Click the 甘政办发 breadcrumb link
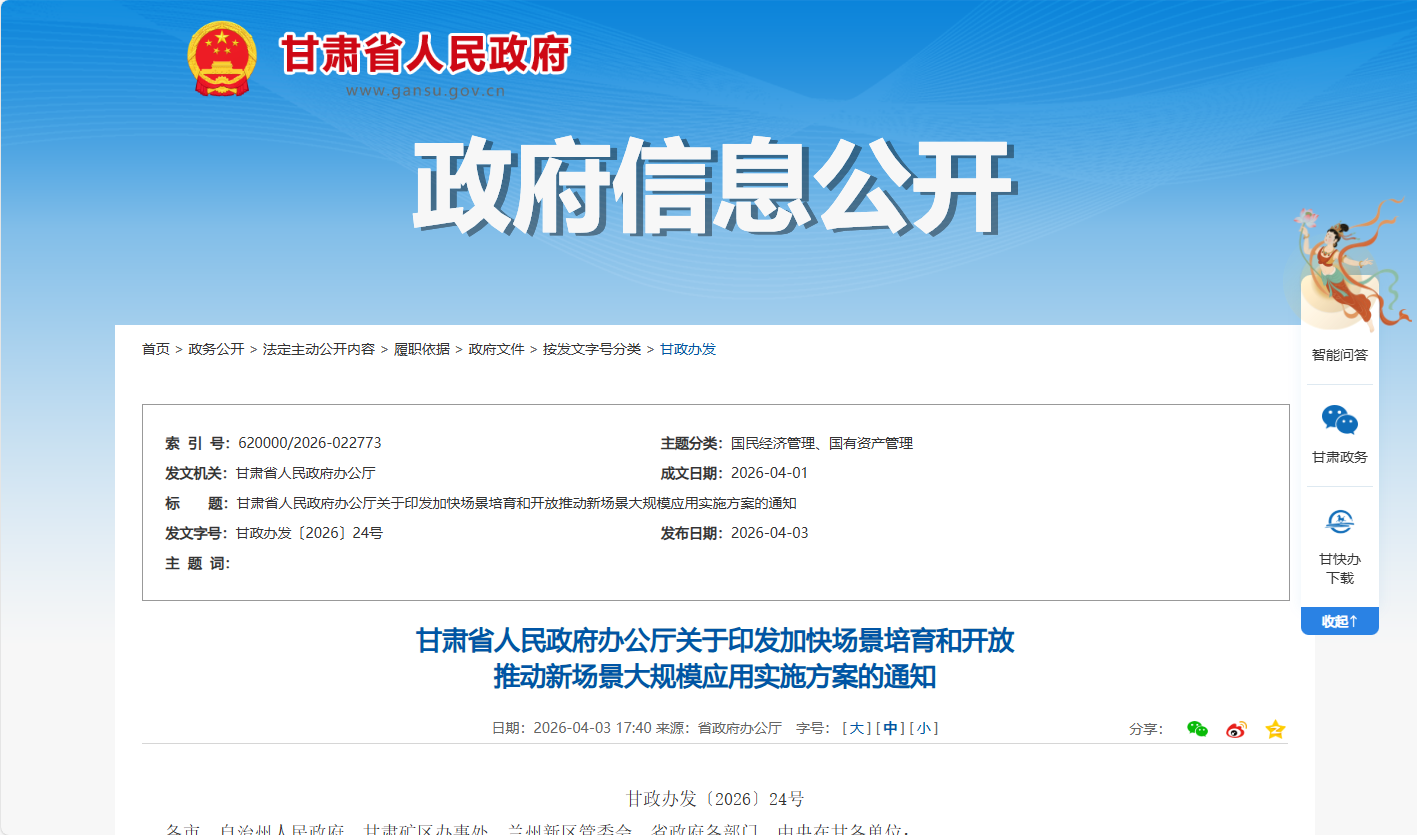This screenshot has height=835, width=1417. [687, 349]
